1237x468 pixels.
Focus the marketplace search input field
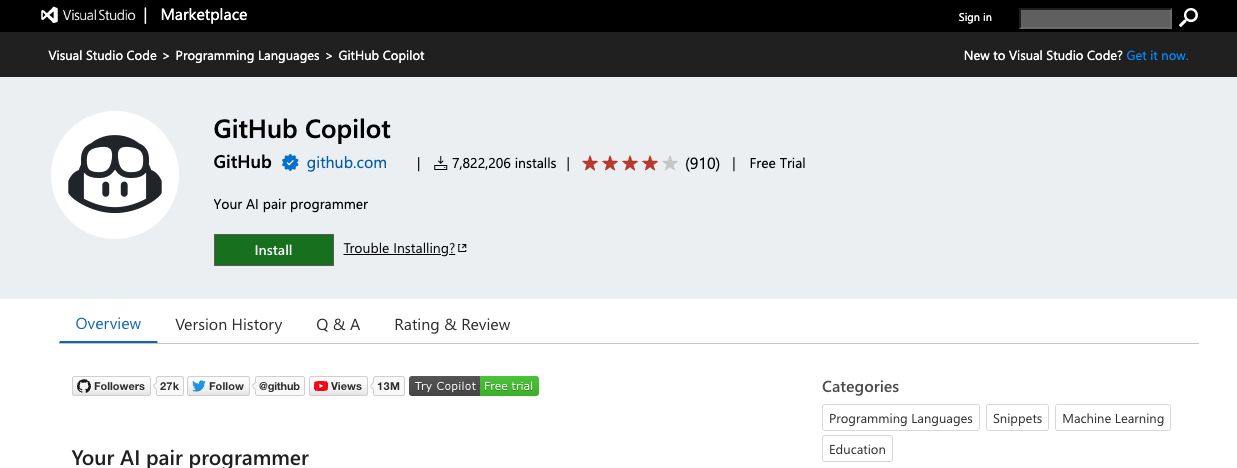tap(1095, 18)
